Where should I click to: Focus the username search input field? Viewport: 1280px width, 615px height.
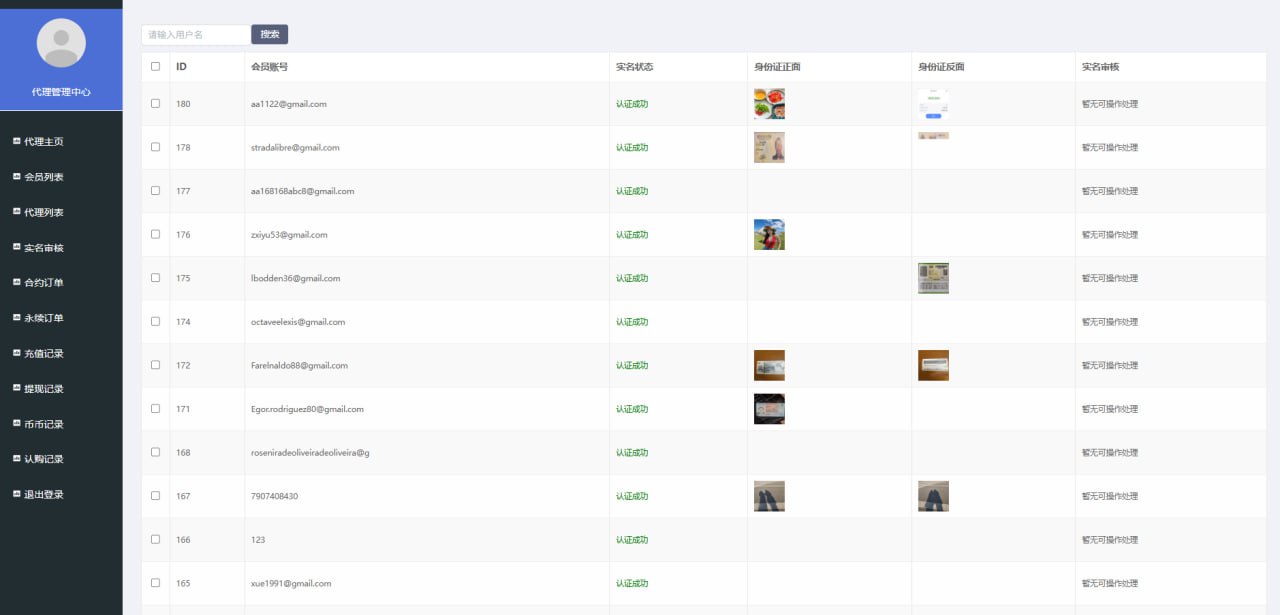pos(195,35)
